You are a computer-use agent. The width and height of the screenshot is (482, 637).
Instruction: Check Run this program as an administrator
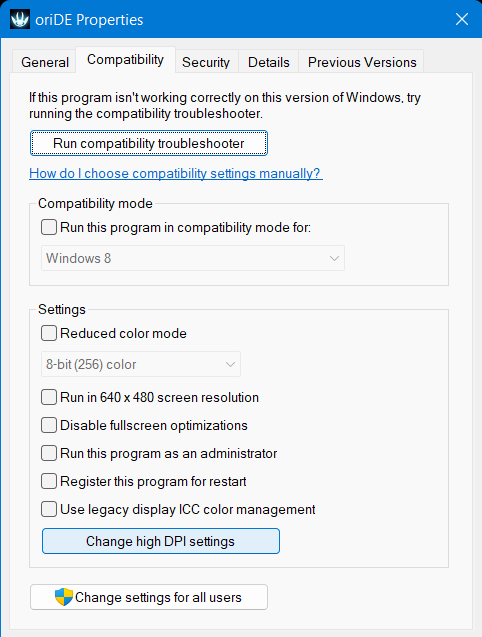[49, 453]
